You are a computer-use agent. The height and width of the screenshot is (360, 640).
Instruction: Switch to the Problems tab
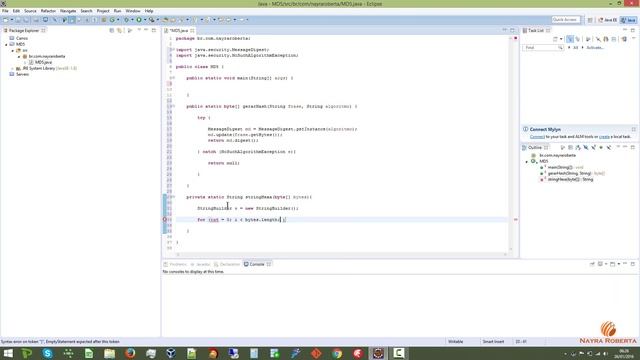[x=175, y=264]
